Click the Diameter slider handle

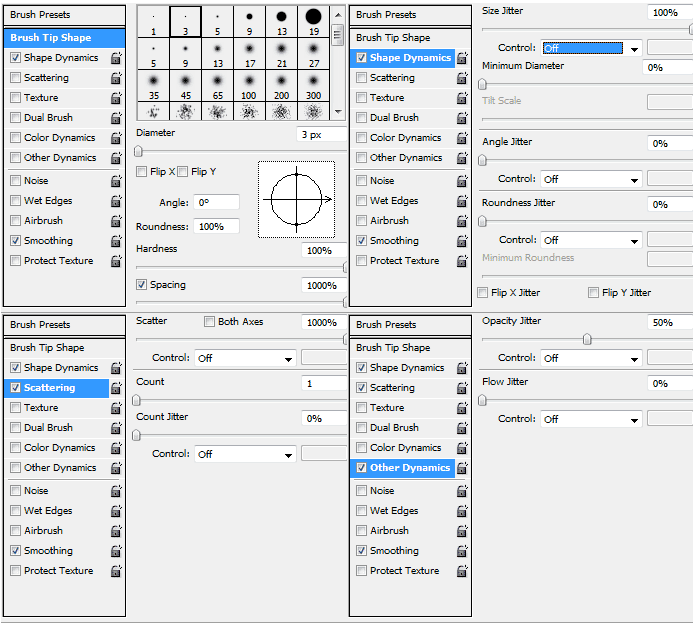138,152
